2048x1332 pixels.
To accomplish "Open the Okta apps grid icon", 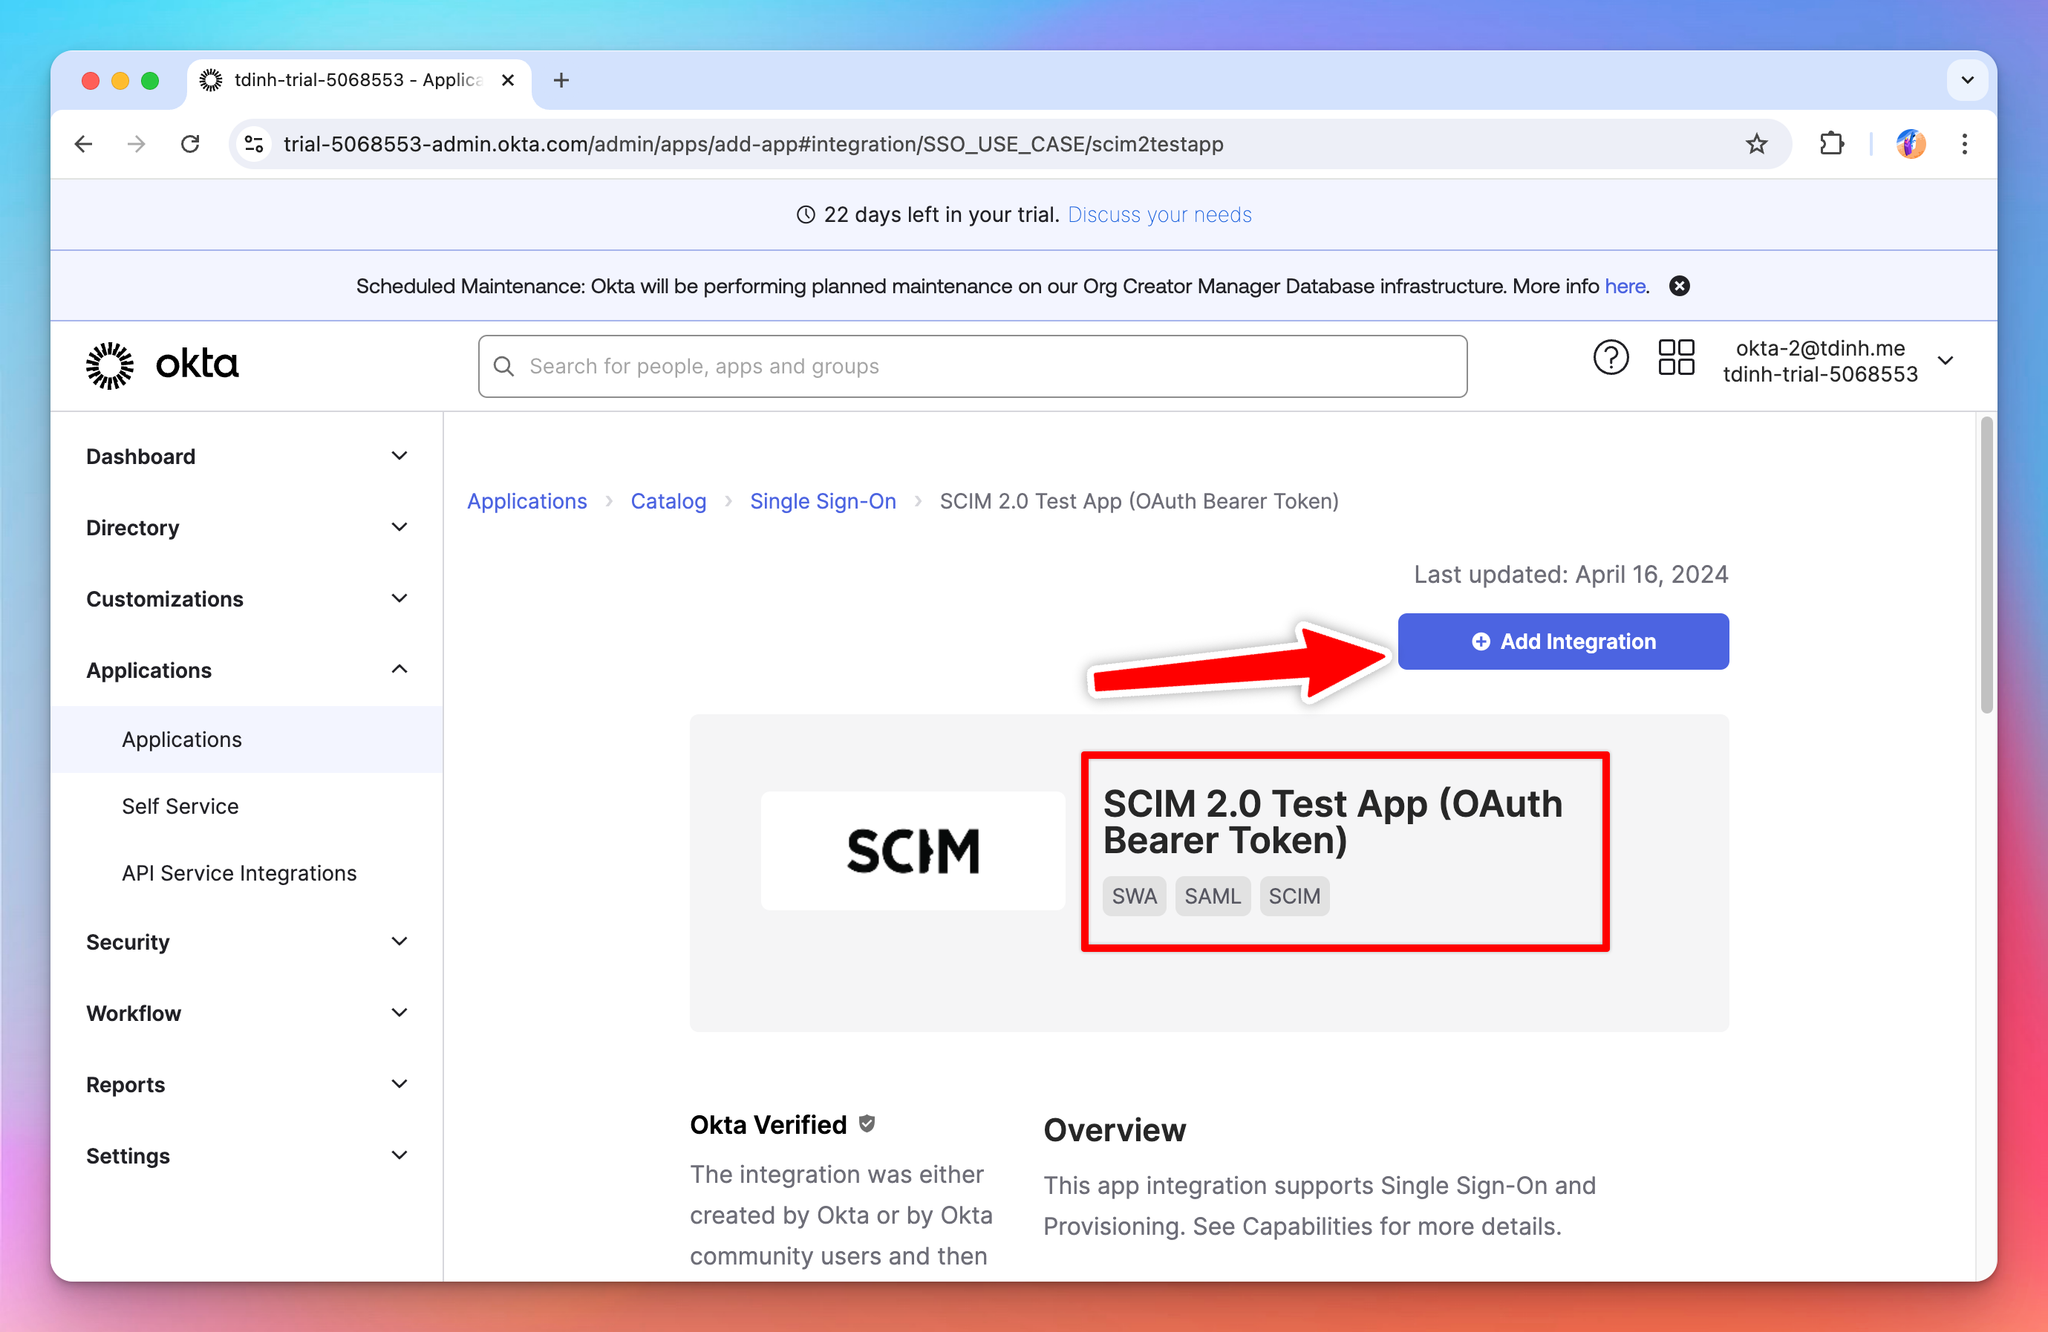I will pos(1677,358).
